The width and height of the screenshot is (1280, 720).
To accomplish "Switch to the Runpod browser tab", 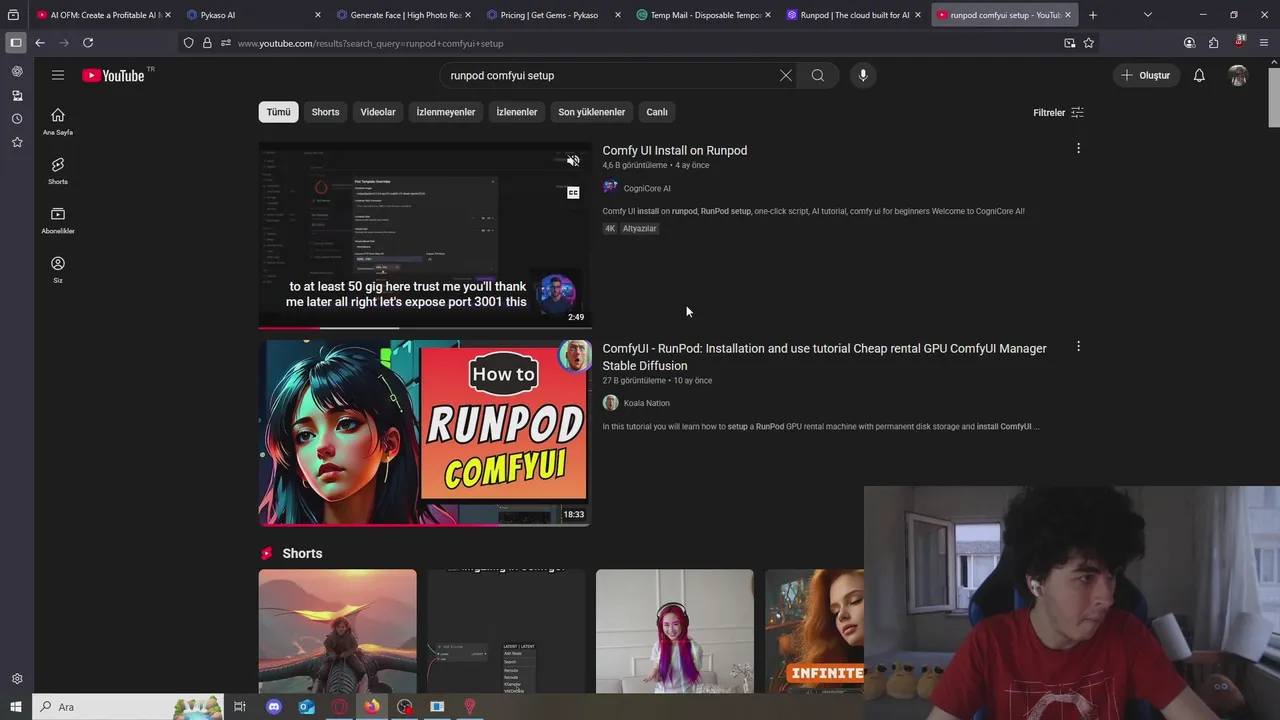I will pyautogui.click(x=854, y=15).
